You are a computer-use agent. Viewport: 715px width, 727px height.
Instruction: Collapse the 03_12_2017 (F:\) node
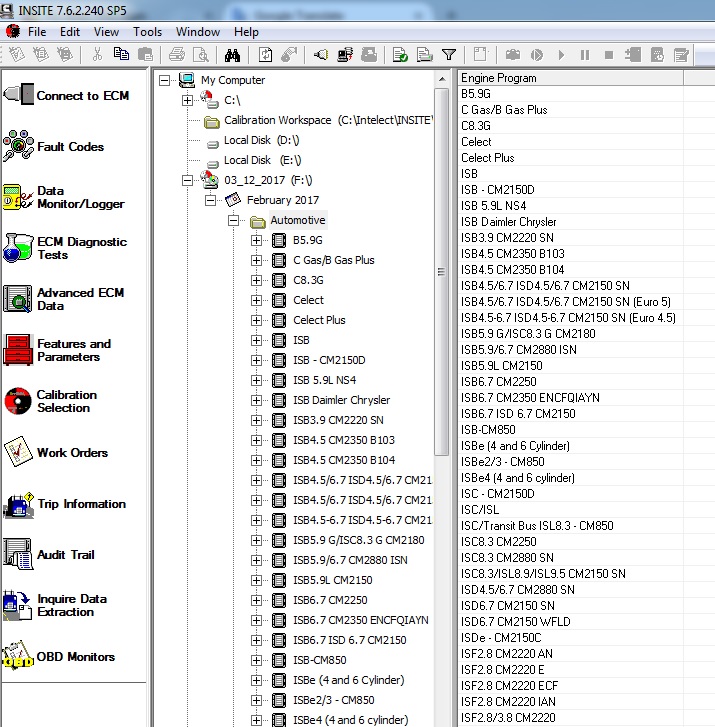pos(187,180)
